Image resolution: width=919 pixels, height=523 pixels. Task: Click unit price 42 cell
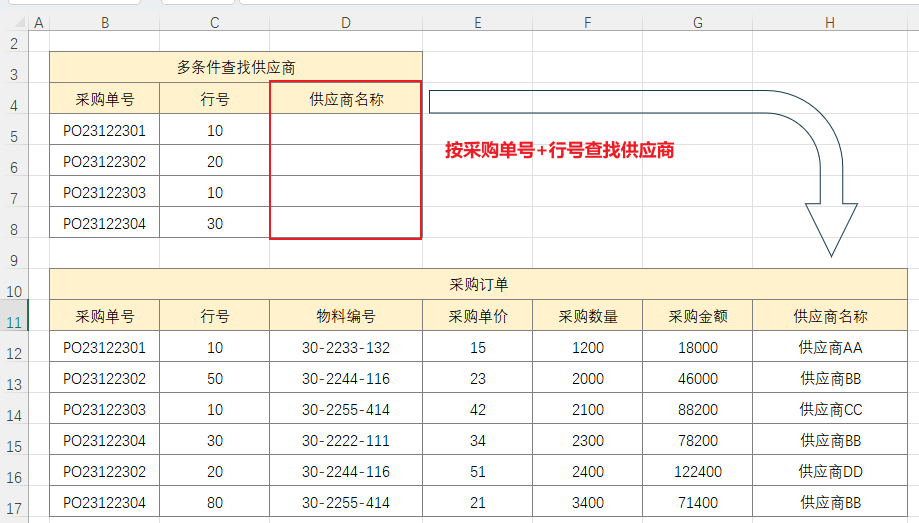478,409
